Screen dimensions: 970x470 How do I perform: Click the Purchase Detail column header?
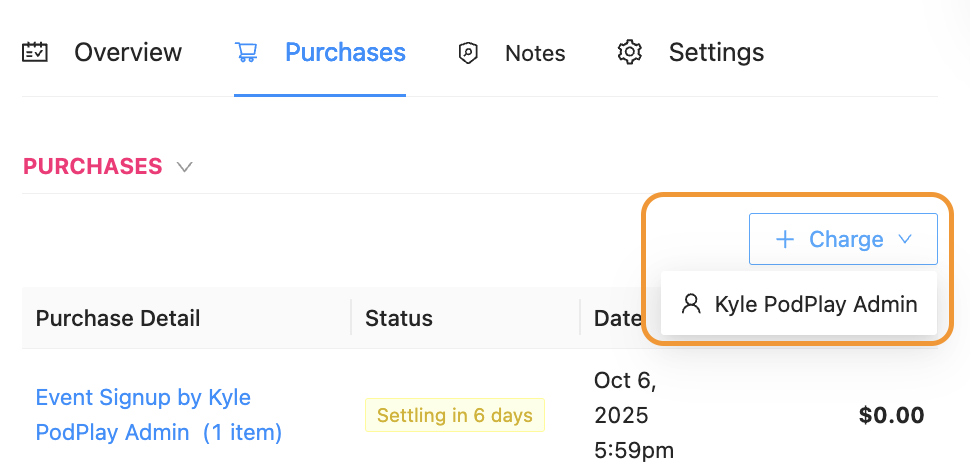click(x=118, y=318)
